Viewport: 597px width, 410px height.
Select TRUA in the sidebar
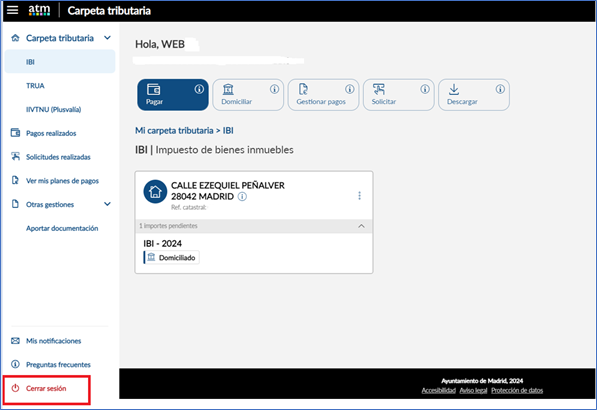coord(35,86)
